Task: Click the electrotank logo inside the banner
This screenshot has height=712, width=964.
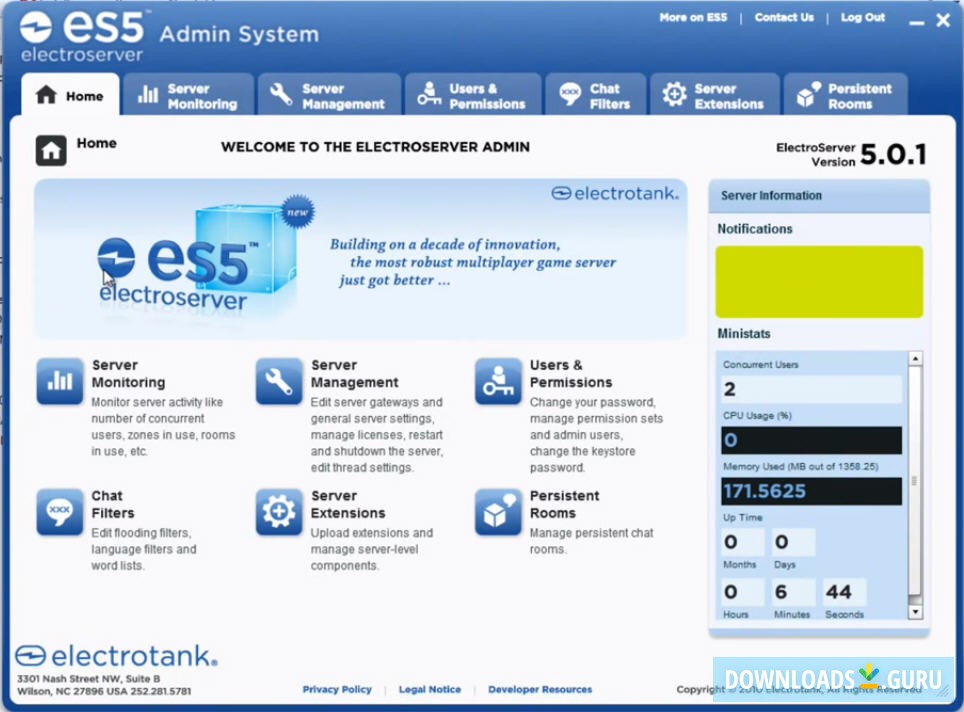Action: (615, 194)
